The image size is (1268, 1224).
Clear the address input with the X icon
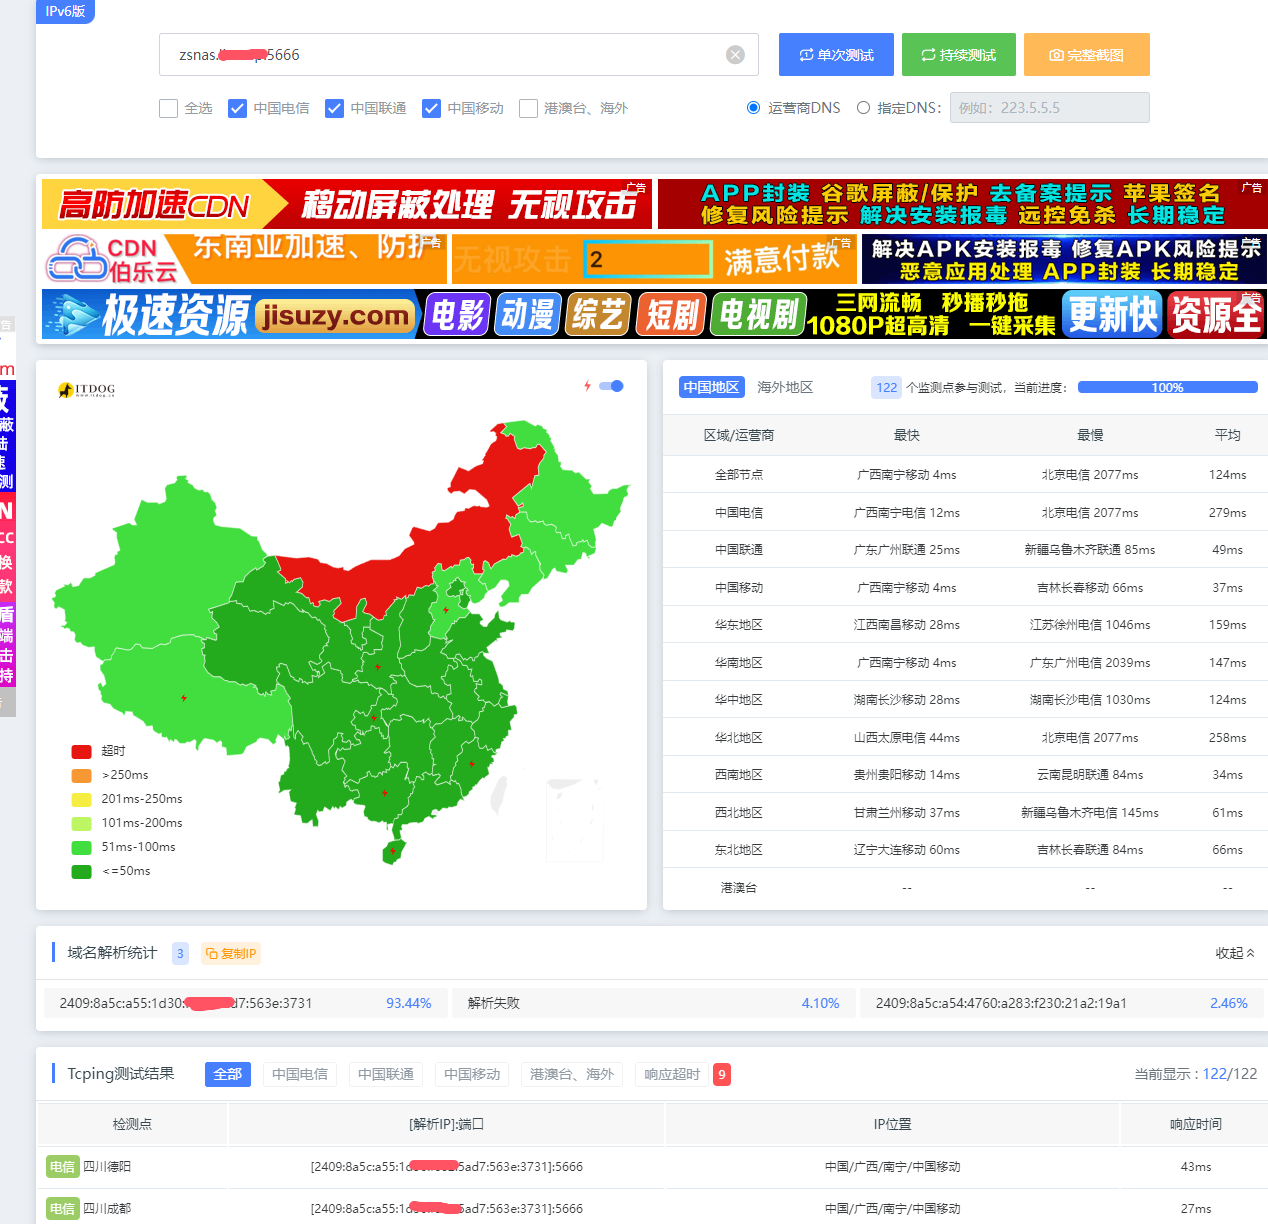(735, 55)
